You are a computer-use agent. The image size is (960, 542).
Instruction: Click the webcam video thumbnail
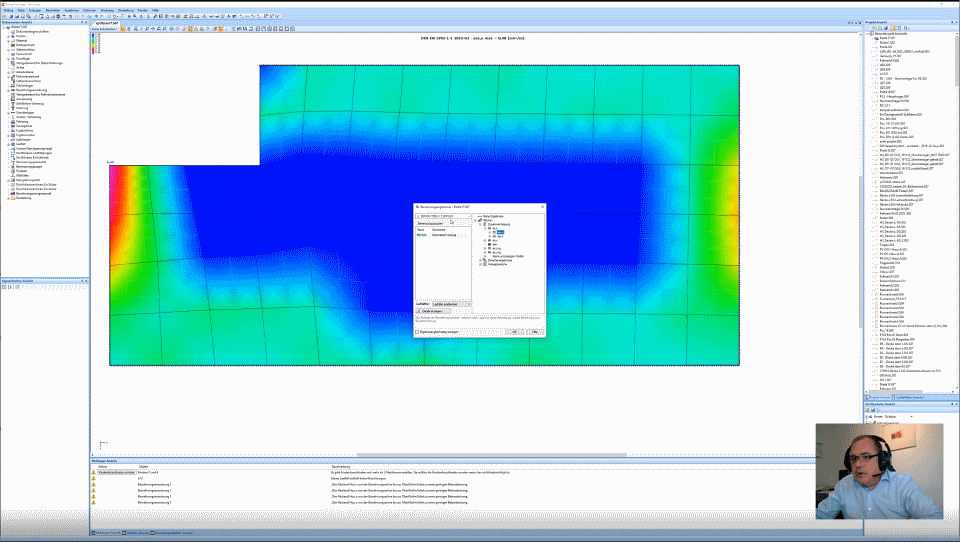pyautogui.click(x=879, y=471)
